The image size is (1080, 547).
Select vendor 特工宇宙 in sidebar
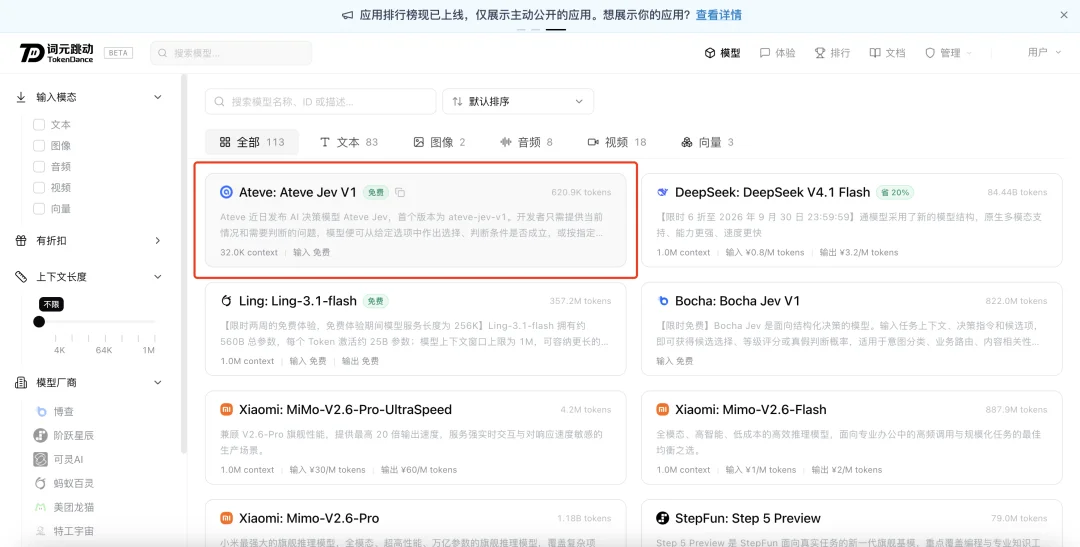(63, 531)
